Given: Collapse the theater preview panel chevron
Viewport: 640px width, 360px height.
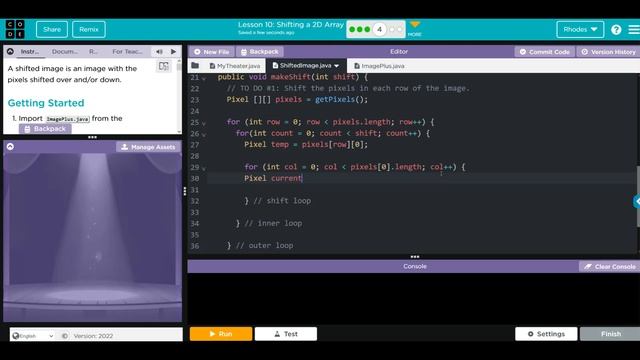Looking at the screenshot, I should 10,147.
